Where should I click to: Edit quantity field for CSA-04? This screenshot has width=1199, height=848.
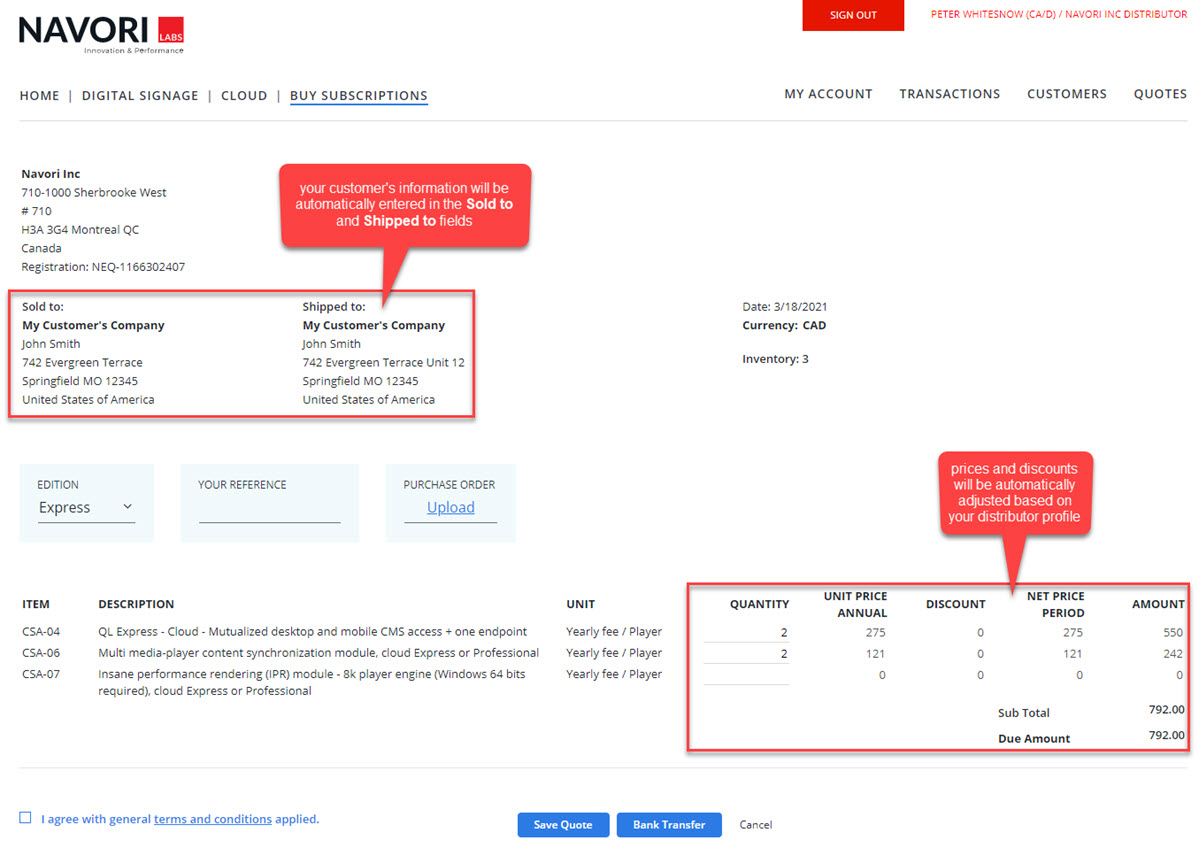point(746,632)
